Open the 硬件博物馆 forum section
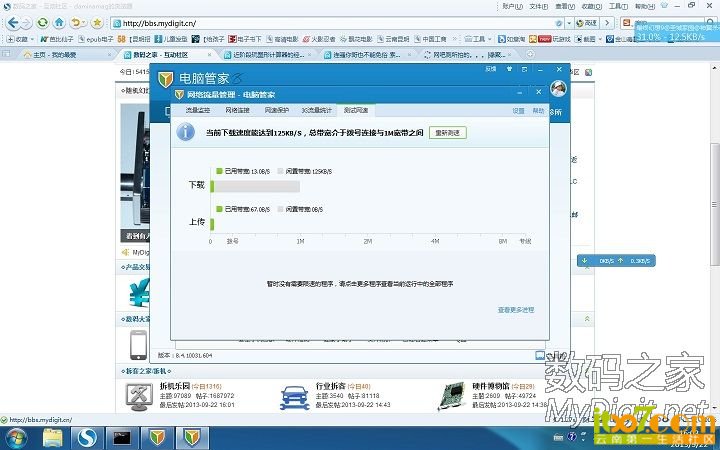Viewport: 720px width, 450px height. (490, 386)
